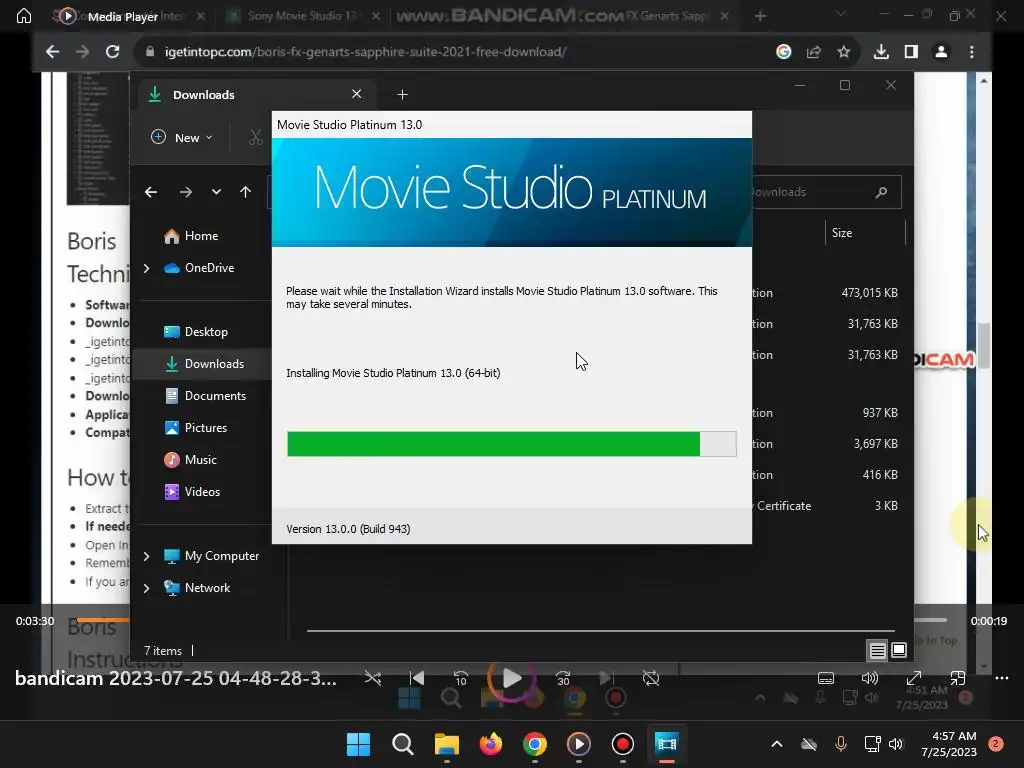Open subtitles and captions options
Image resolution: width=1024 pixels, height=768 pixels.
tap(826, 678)
